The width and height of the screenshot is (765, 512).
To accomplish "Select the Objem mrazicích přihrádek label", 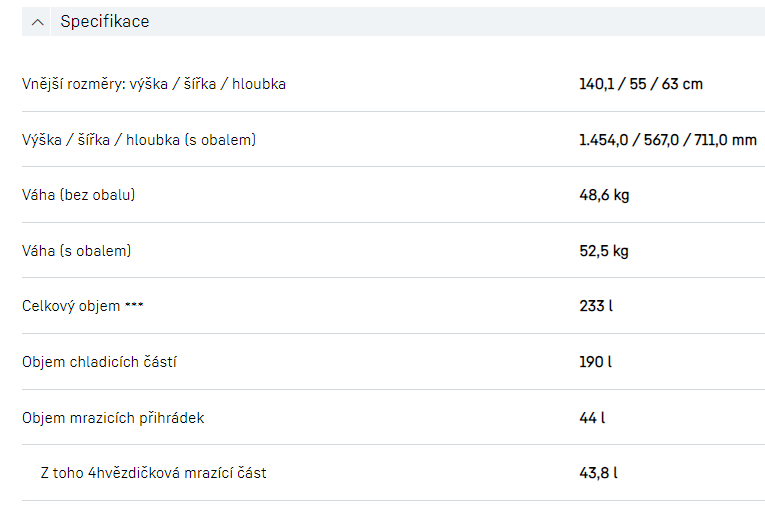I will pos(113,418).
